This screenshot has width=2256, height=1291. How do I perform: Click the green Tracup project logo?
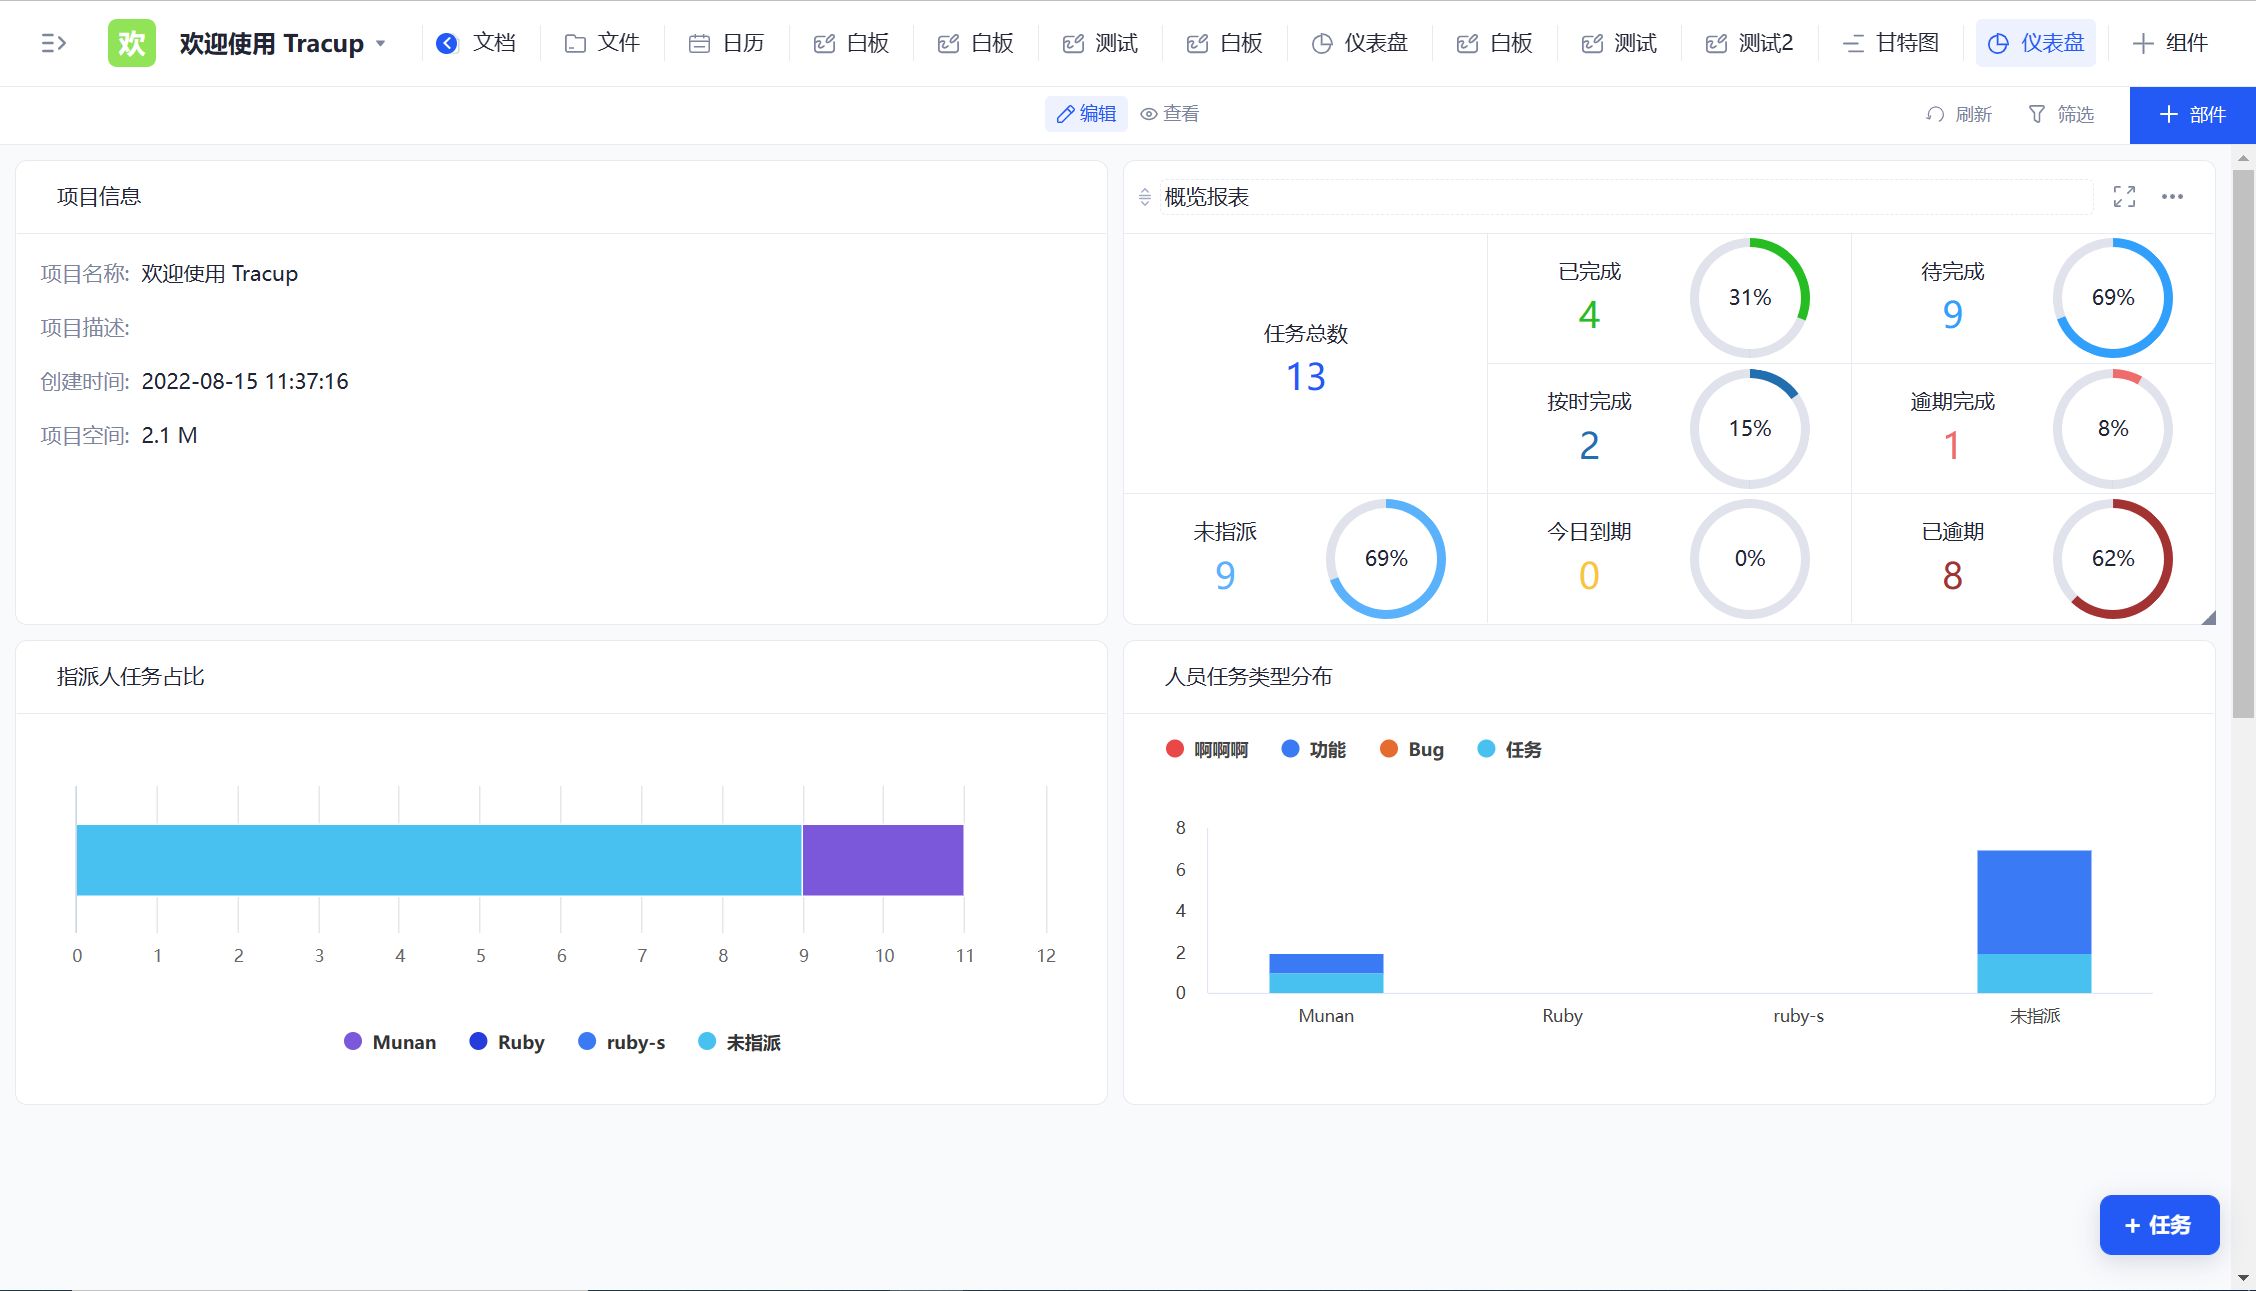click(x=131, y=43)
